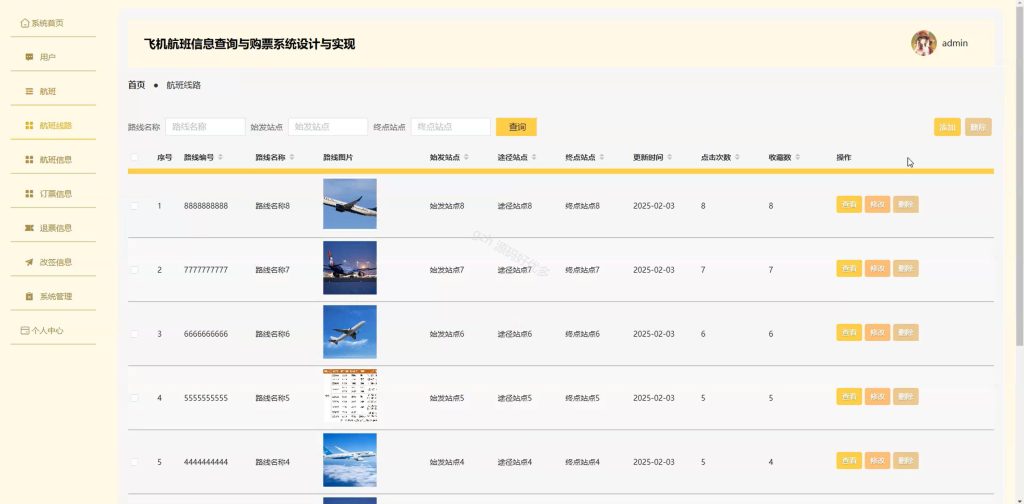This screenshot has height=504, width=1024.
Task: Focus the 始发站点 search input field
Action: tap(328, 127)
